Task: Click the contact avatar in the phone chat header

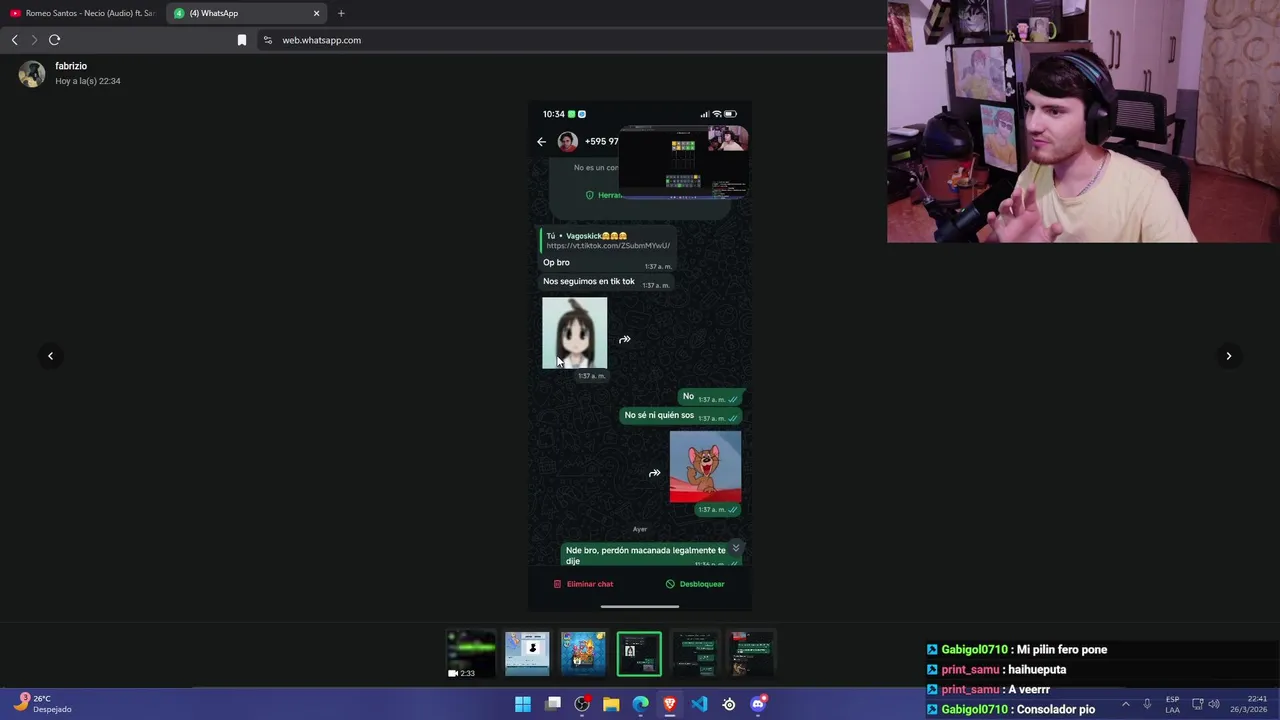Action: click(568, 142)
